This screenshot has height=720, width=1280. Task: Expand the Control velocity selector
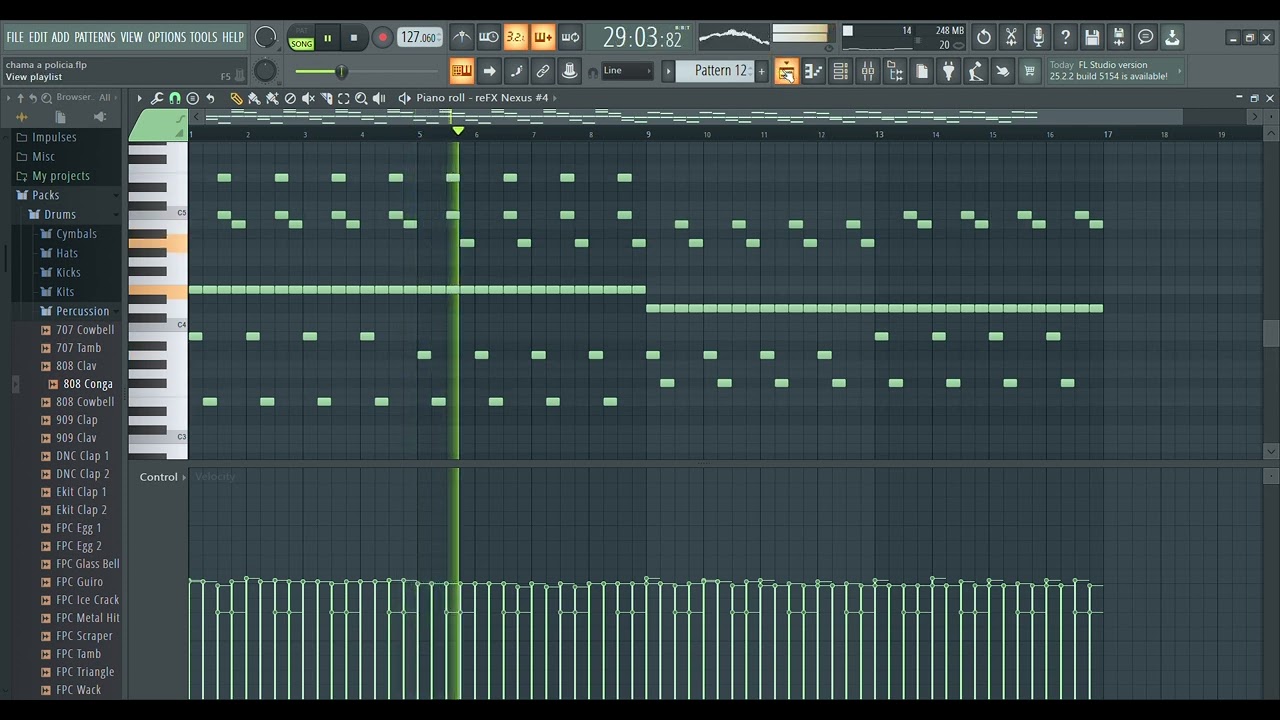[x=162, y=477]
